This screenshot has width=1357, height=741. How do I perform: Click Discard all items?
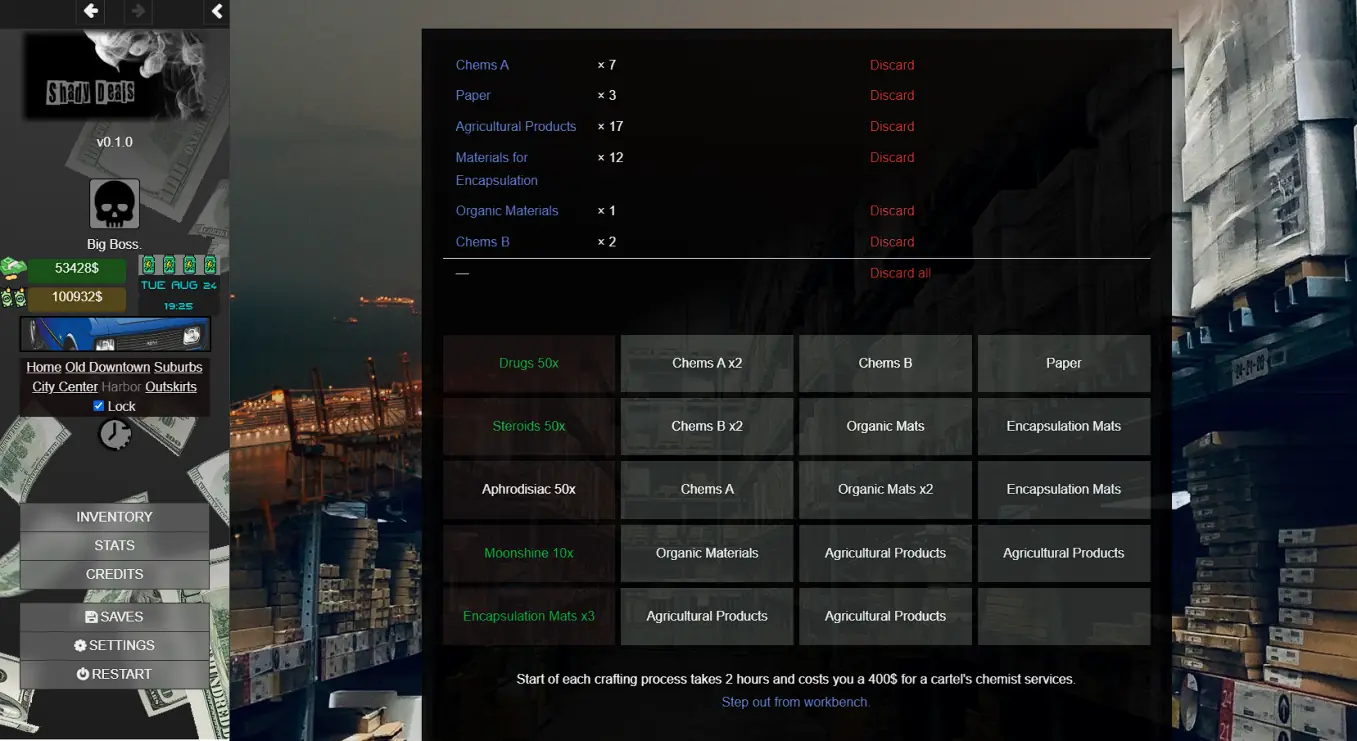coord(900,273)
